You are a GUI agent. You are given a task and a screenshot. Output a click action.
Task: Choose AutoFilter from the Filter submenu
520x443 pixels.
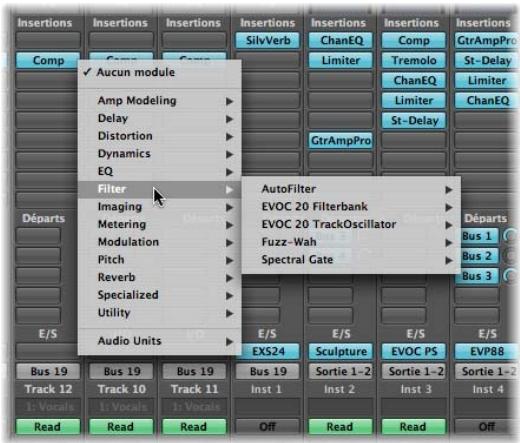(351, 189)
